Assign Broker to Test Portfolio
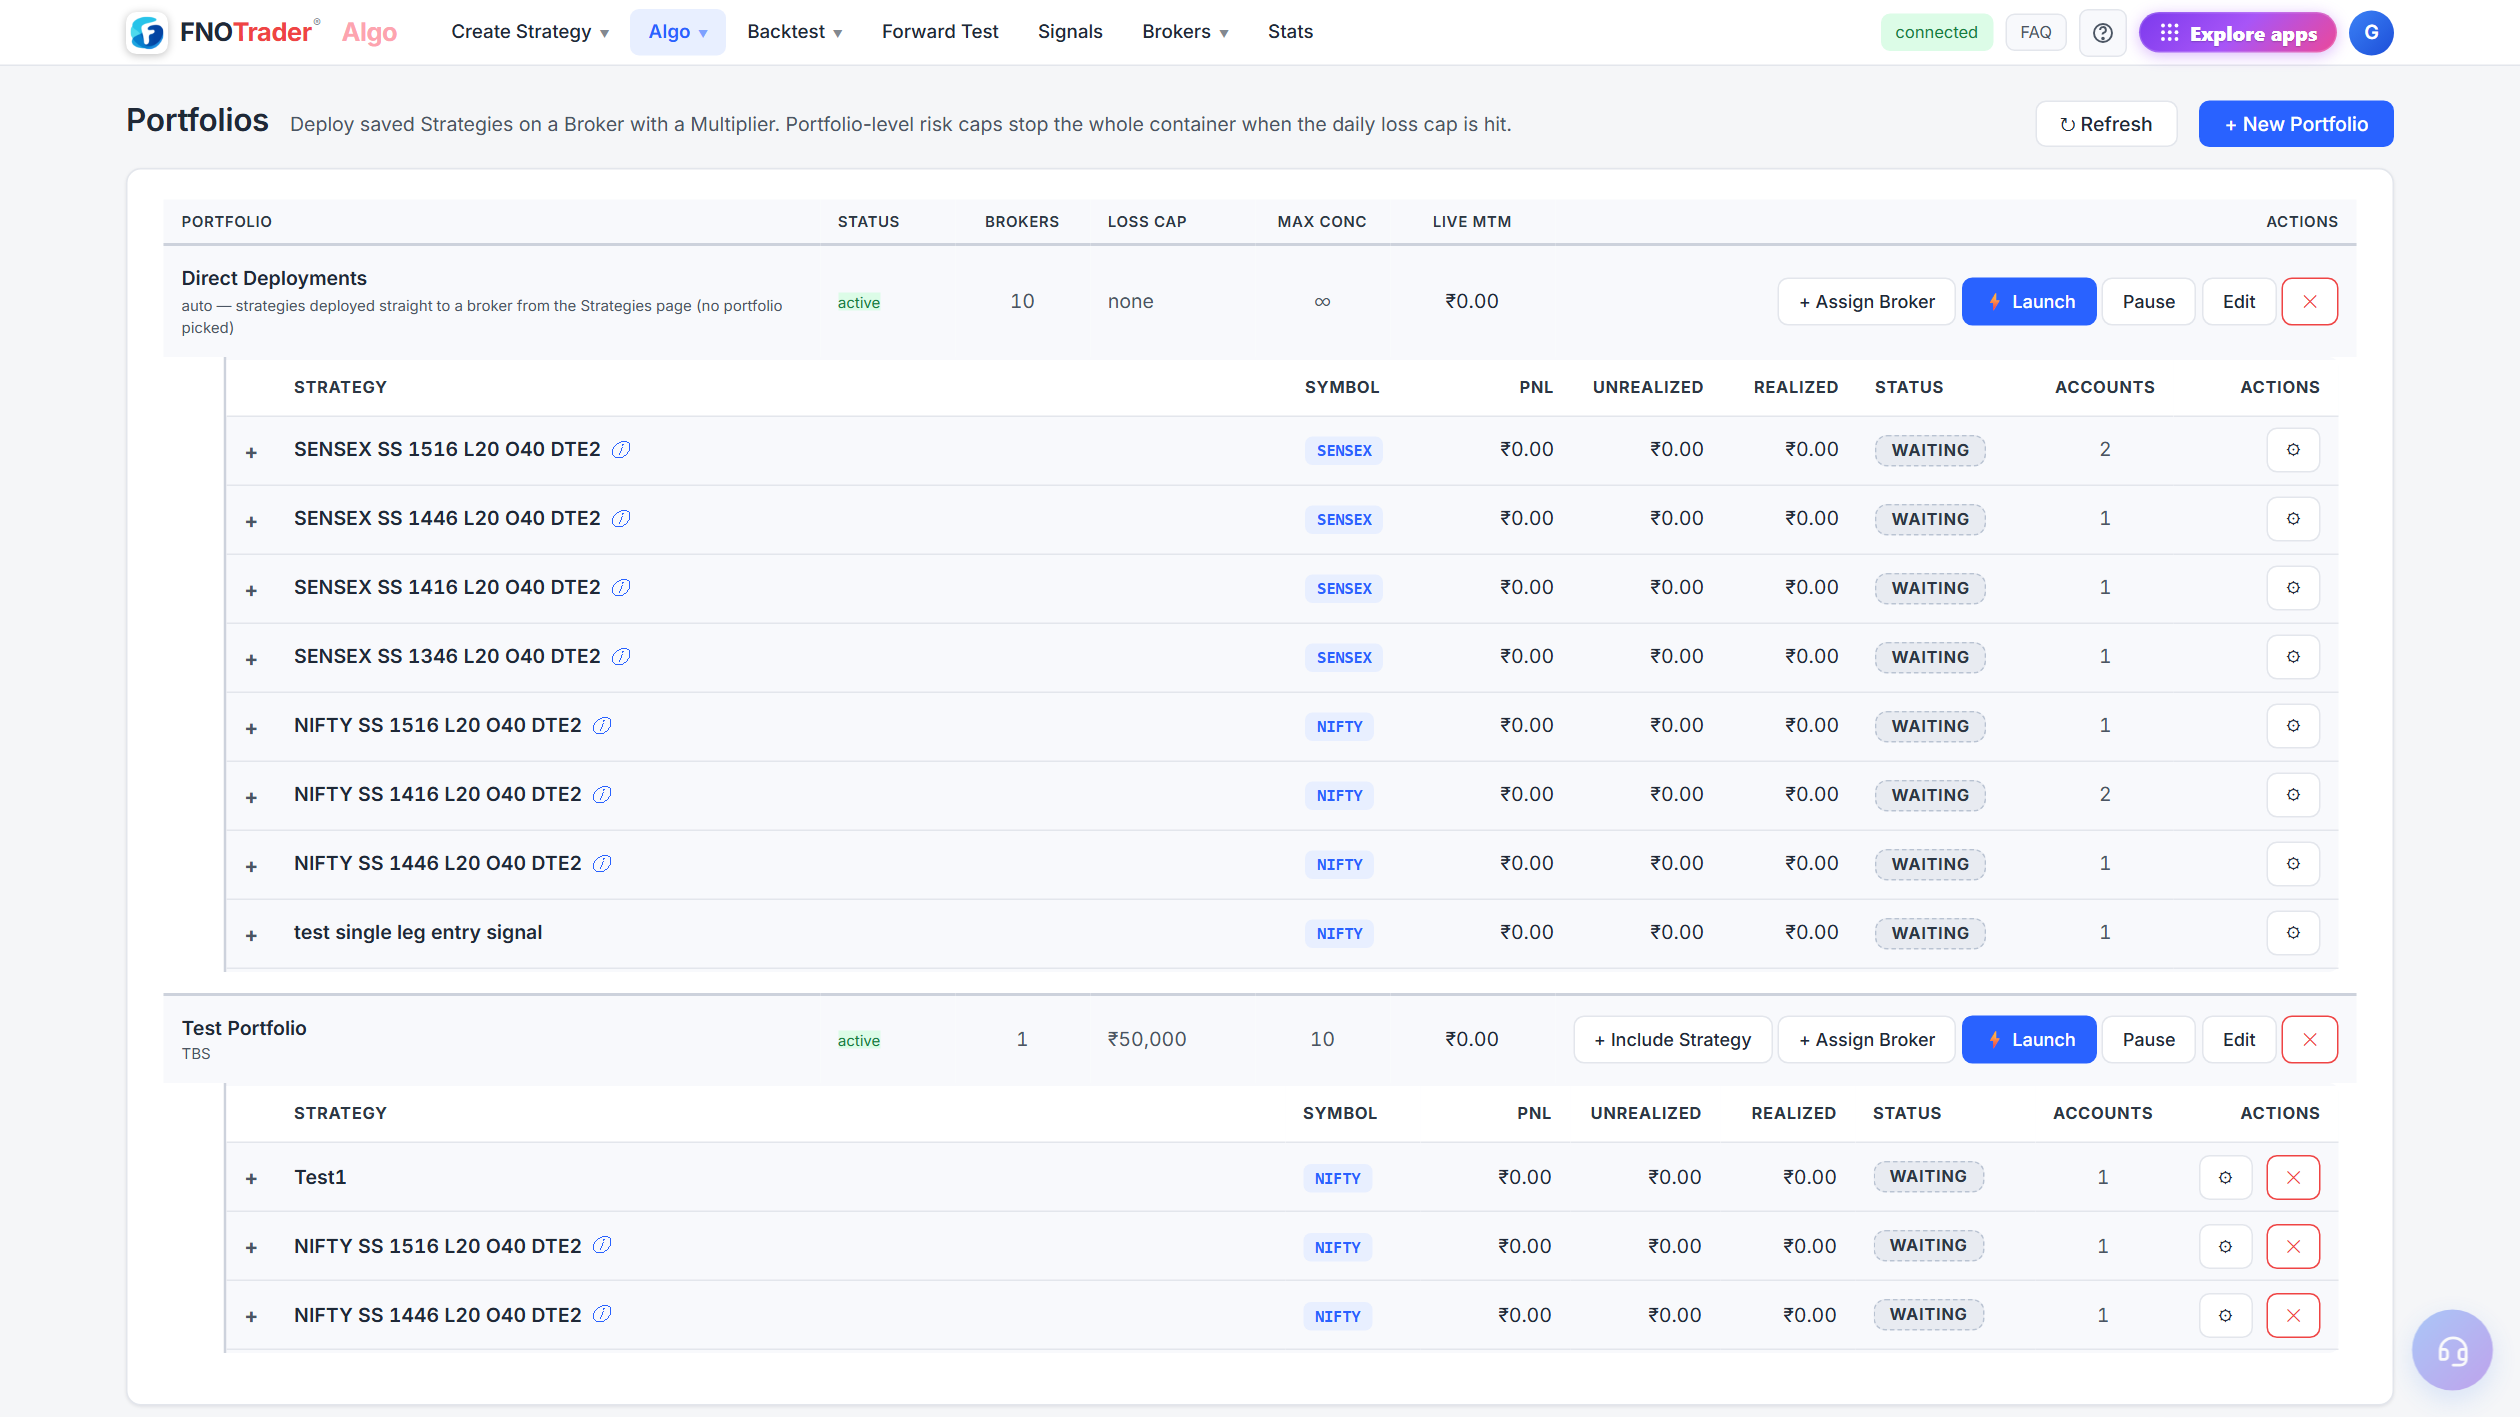The image size is (2520, 1418). click(1866, 1040)
